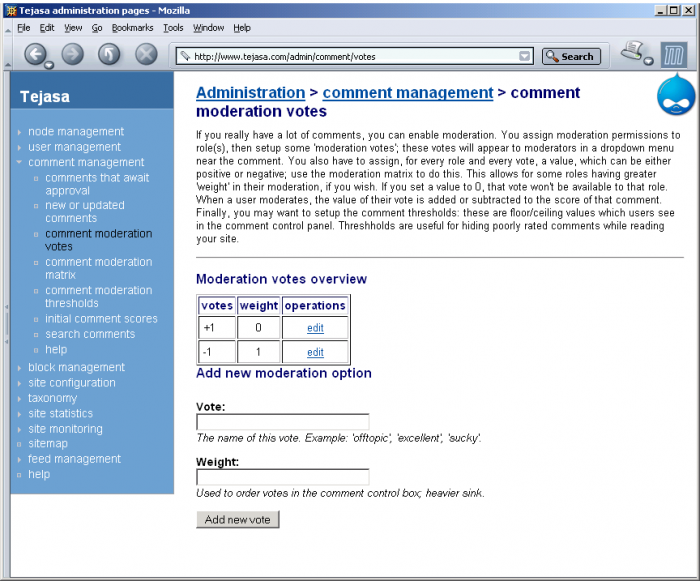Click the comment management breadcrumb link

408,92
